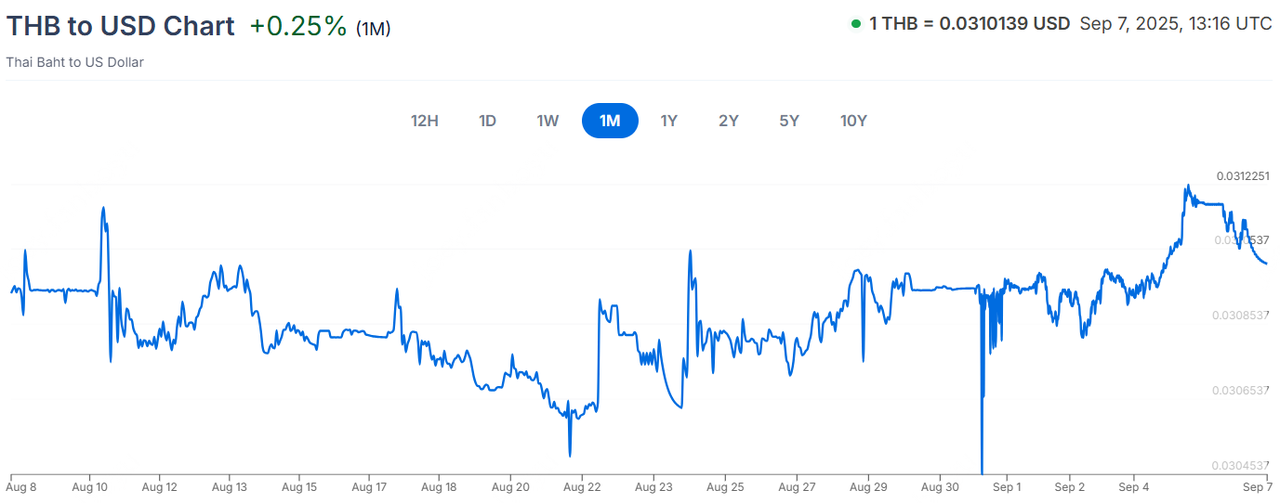Image resolution: width=1280 pixels, height=503 pixels.
Task: Switch chart to the 1D range
Action: pyautogui.click(x=487, y=121)
